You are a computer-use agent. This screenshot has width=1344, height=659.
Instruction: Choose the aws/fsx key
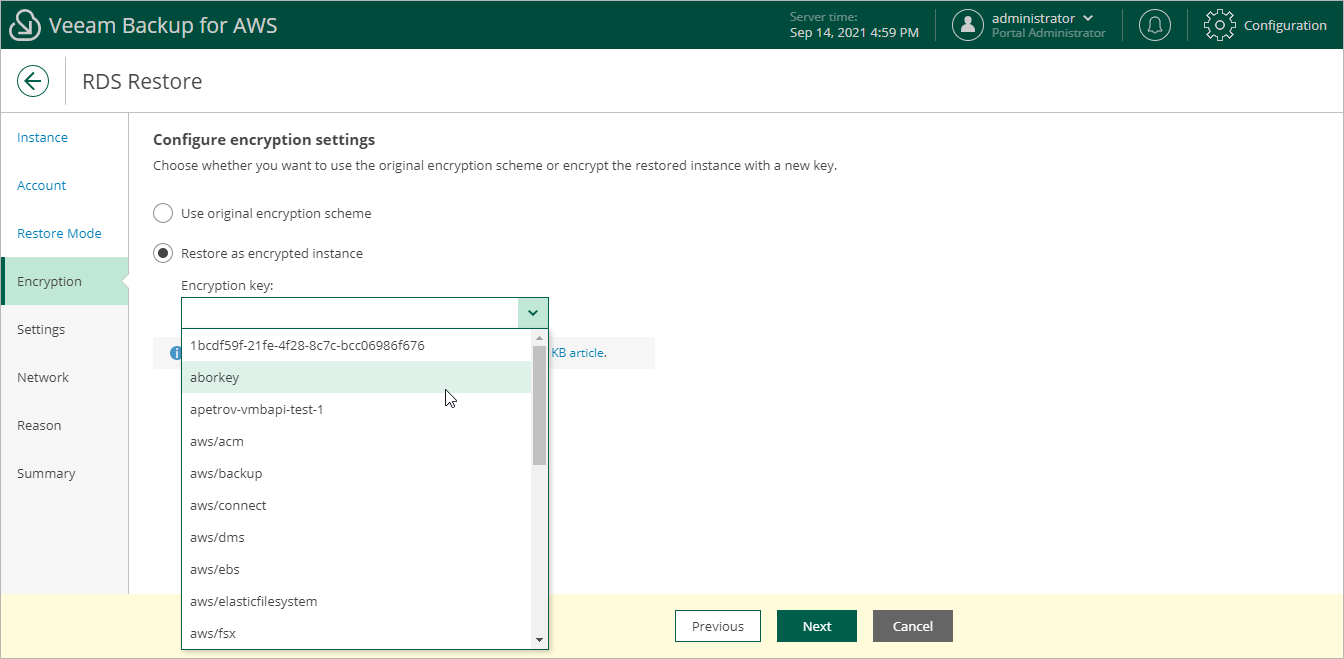(x=356, y=633)
